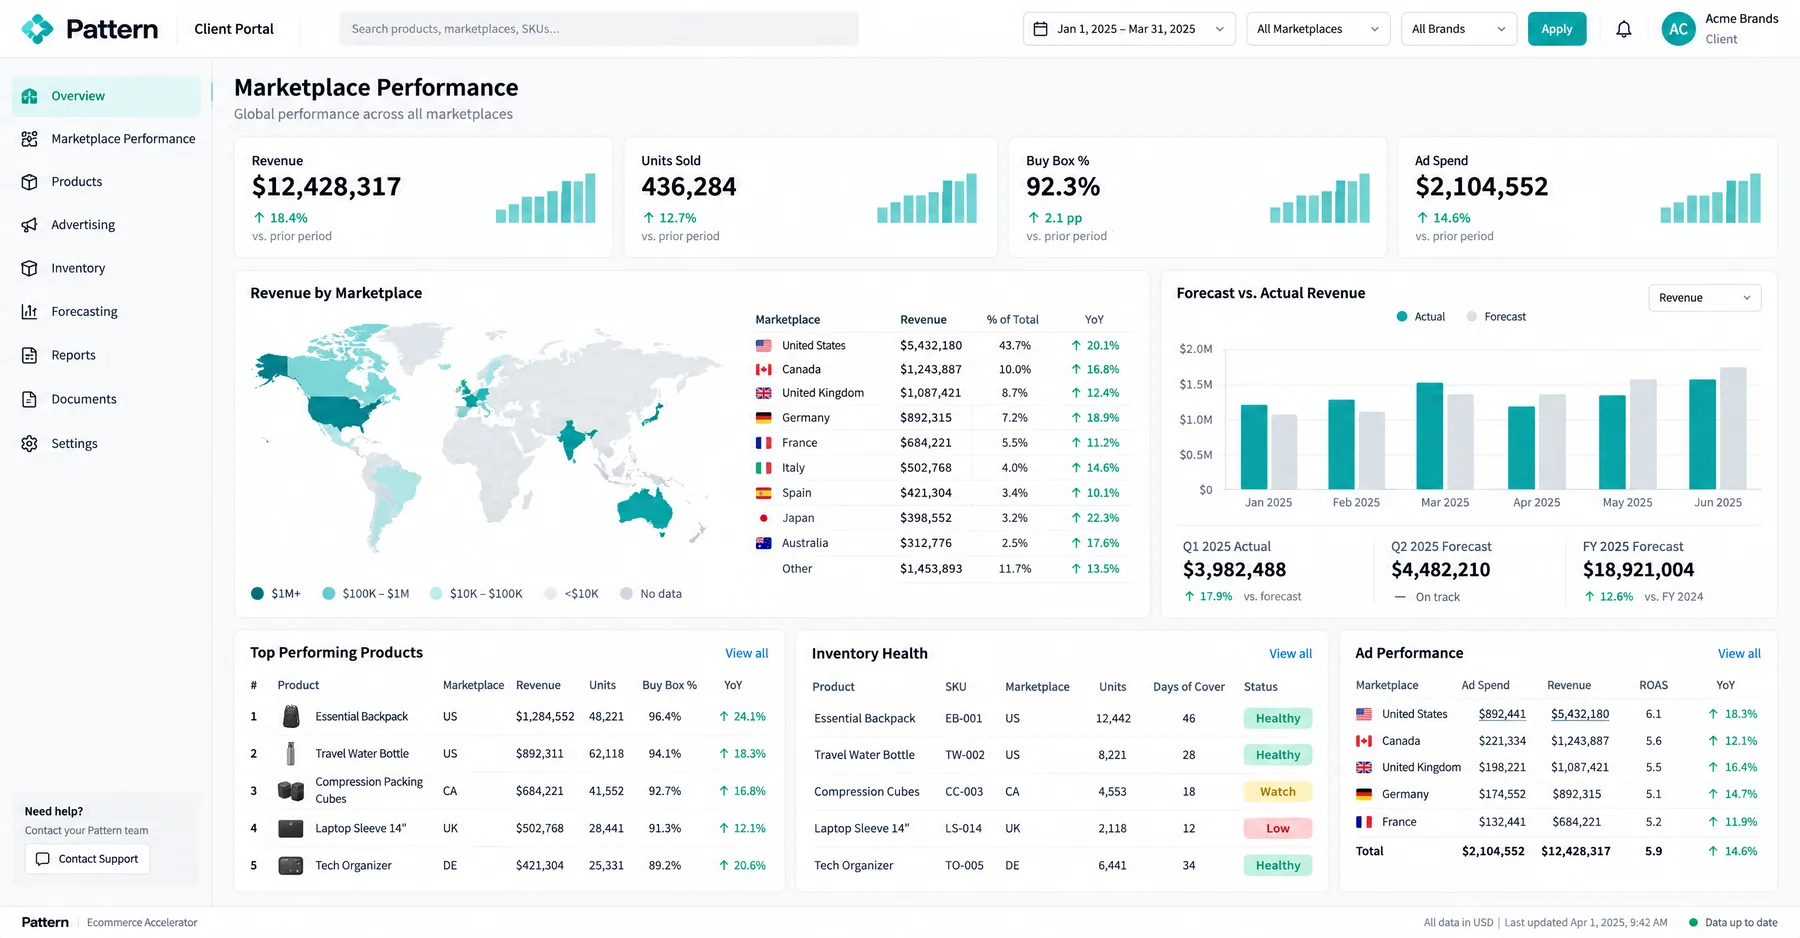
Task: Click the AC user avatar
Action: 1678,29
